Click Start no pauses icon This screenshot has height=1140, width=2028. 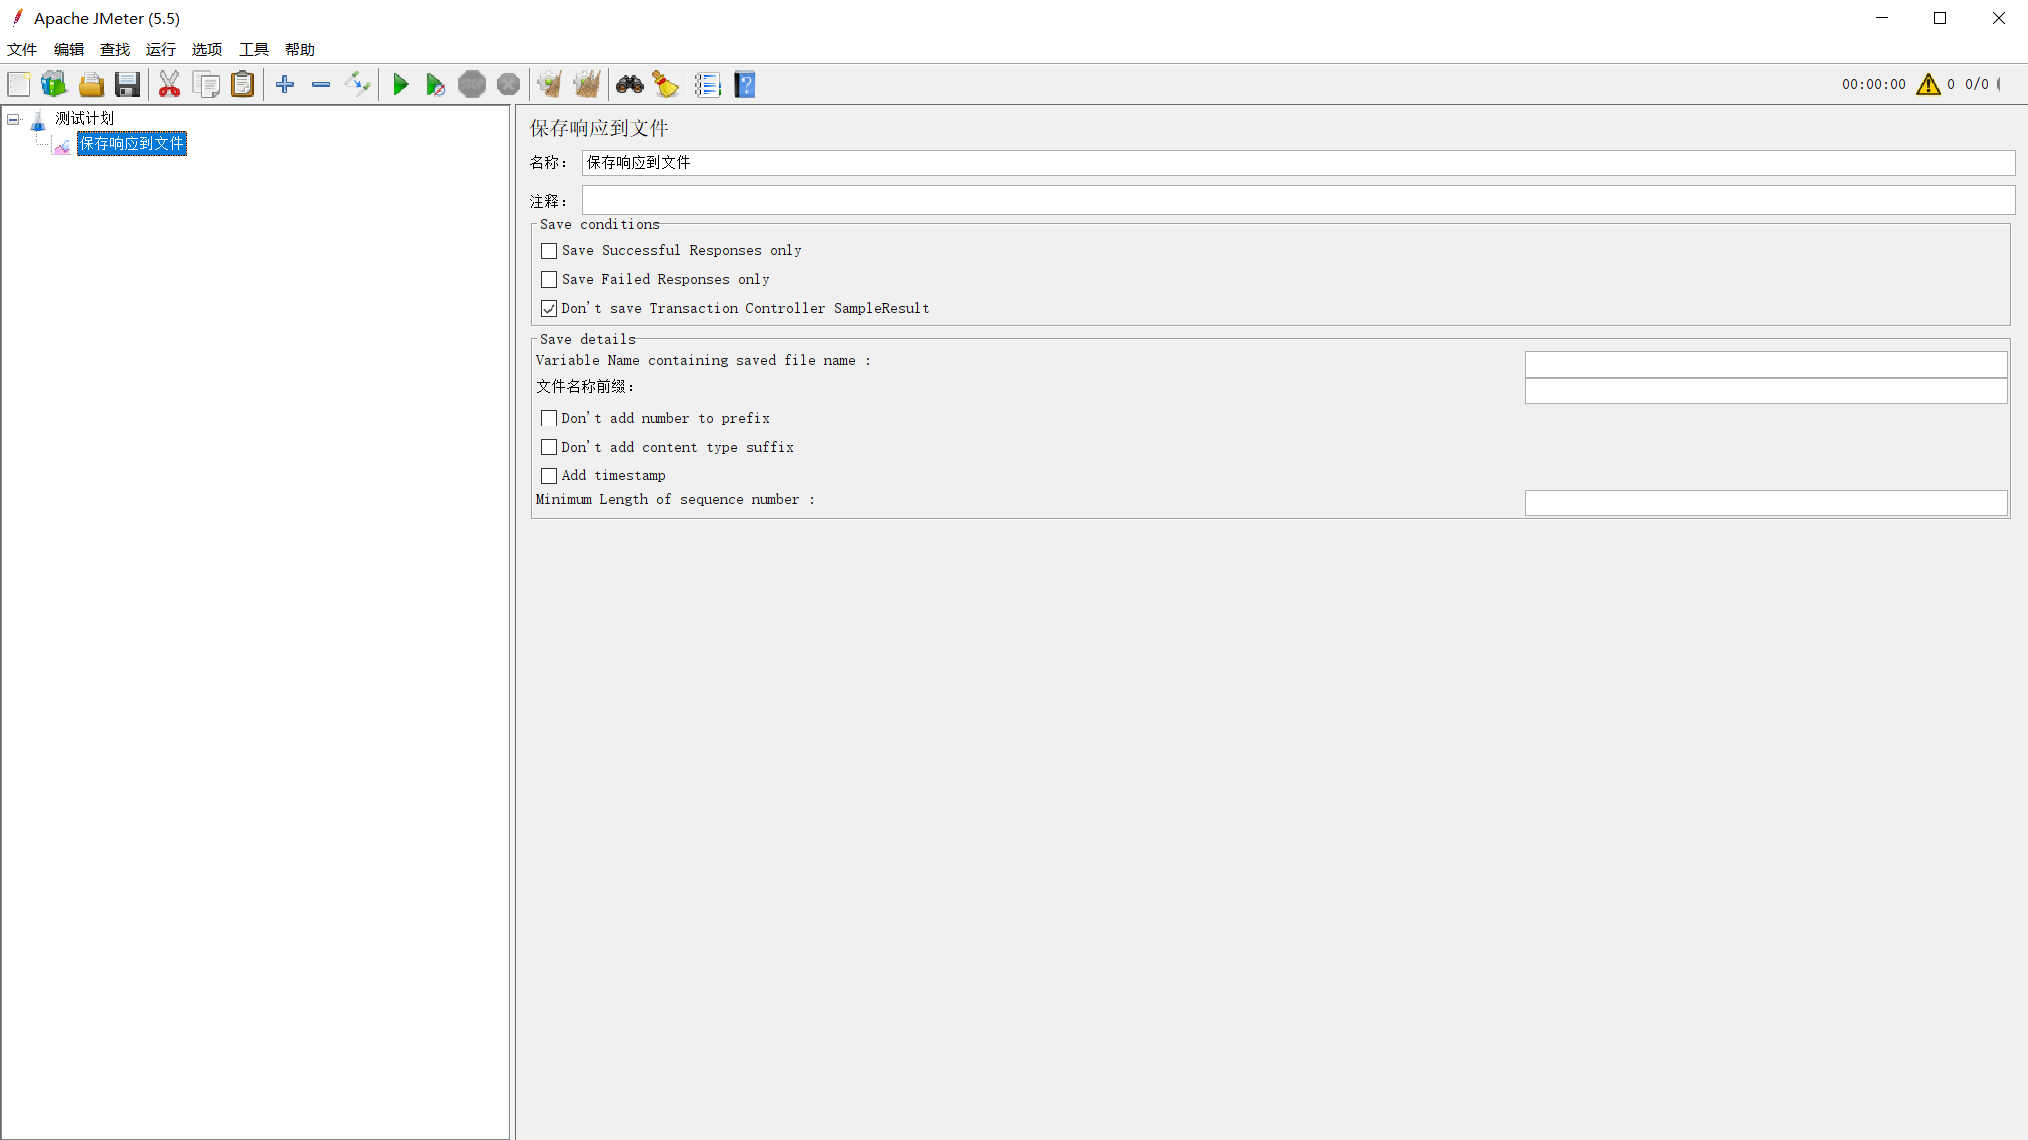(435, 85)
